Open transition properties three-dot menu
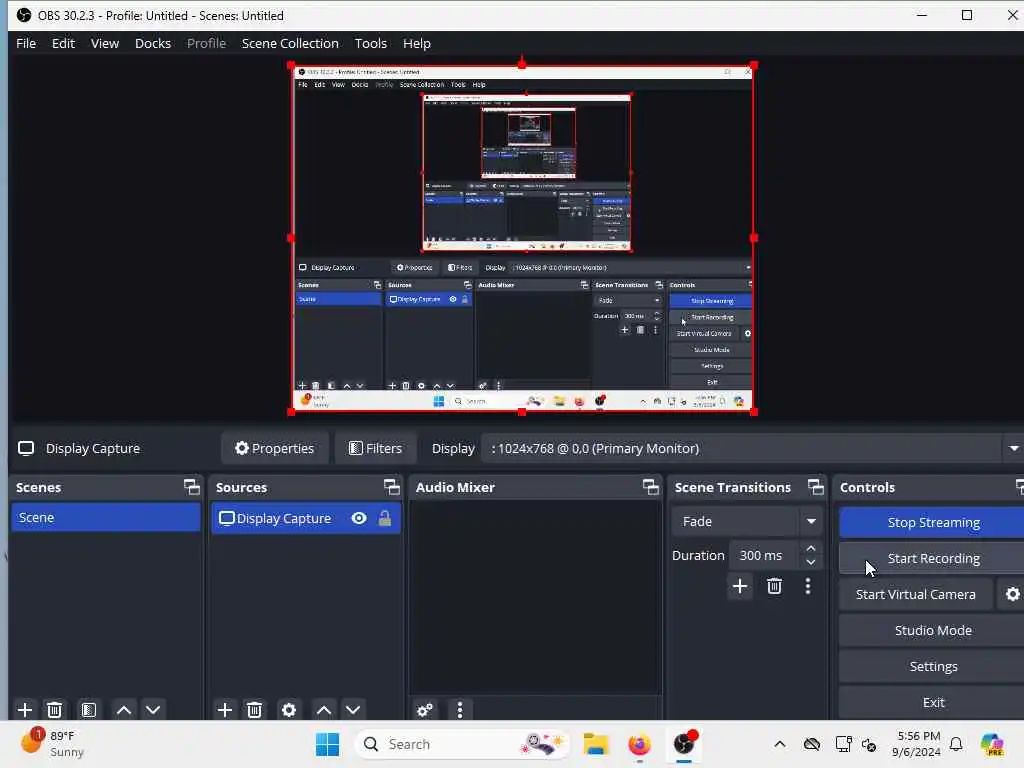1024x768 pixels. click(808, 586)
